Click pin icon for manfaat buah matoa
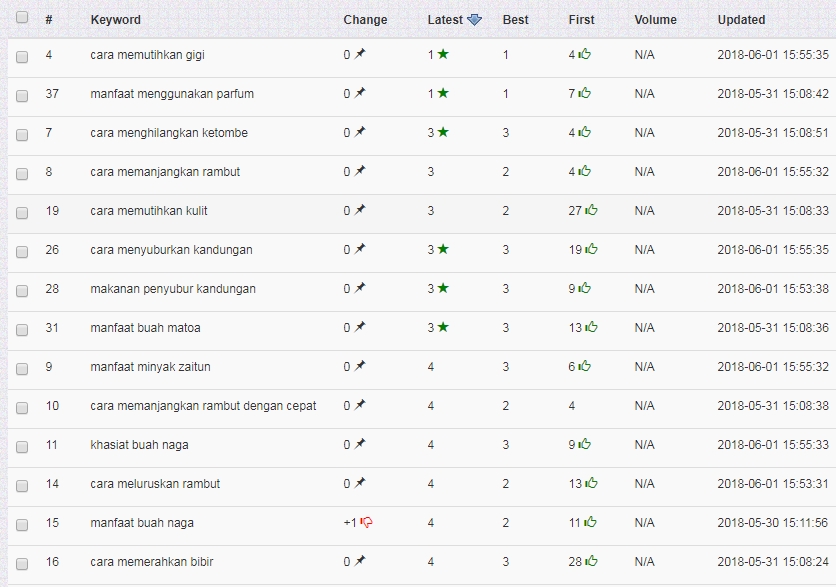This screenshot has width=836, height=587. (360, 326)
